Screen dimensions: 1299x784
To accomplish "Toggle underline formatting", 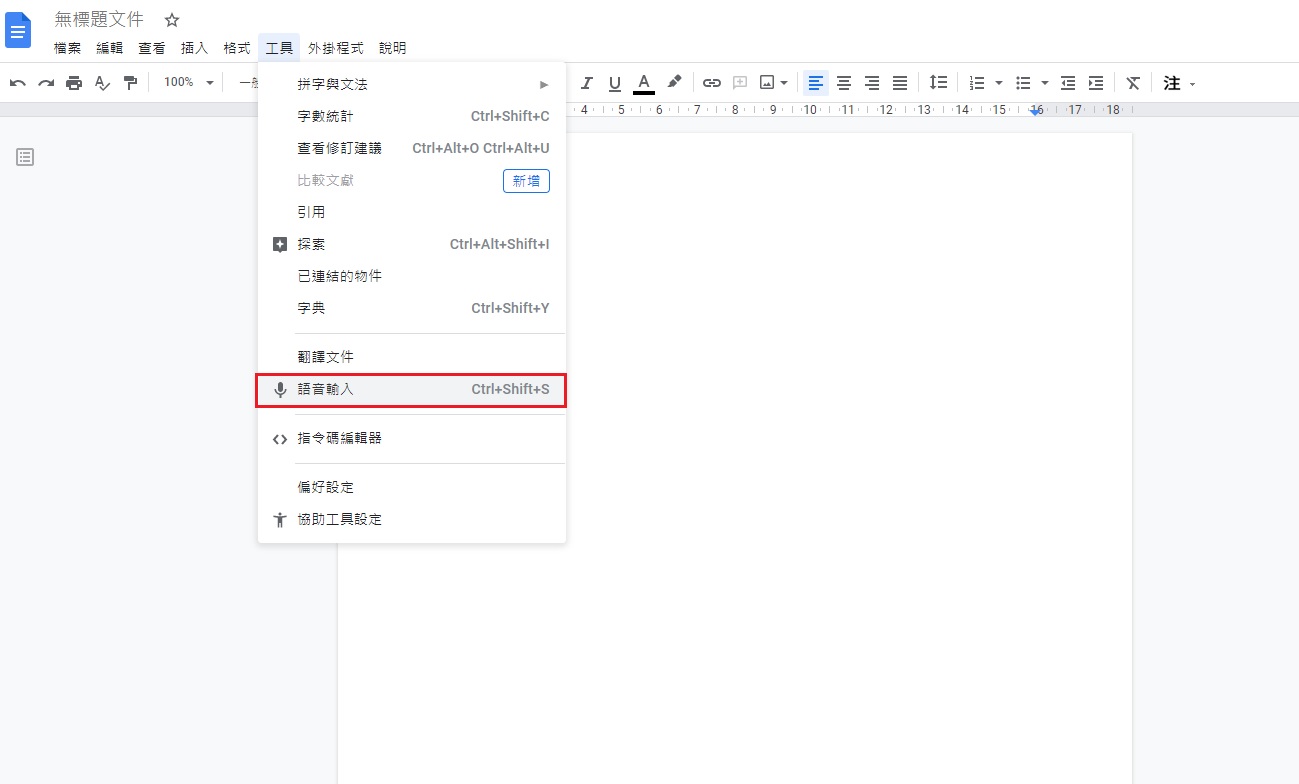I will (615, 83).
